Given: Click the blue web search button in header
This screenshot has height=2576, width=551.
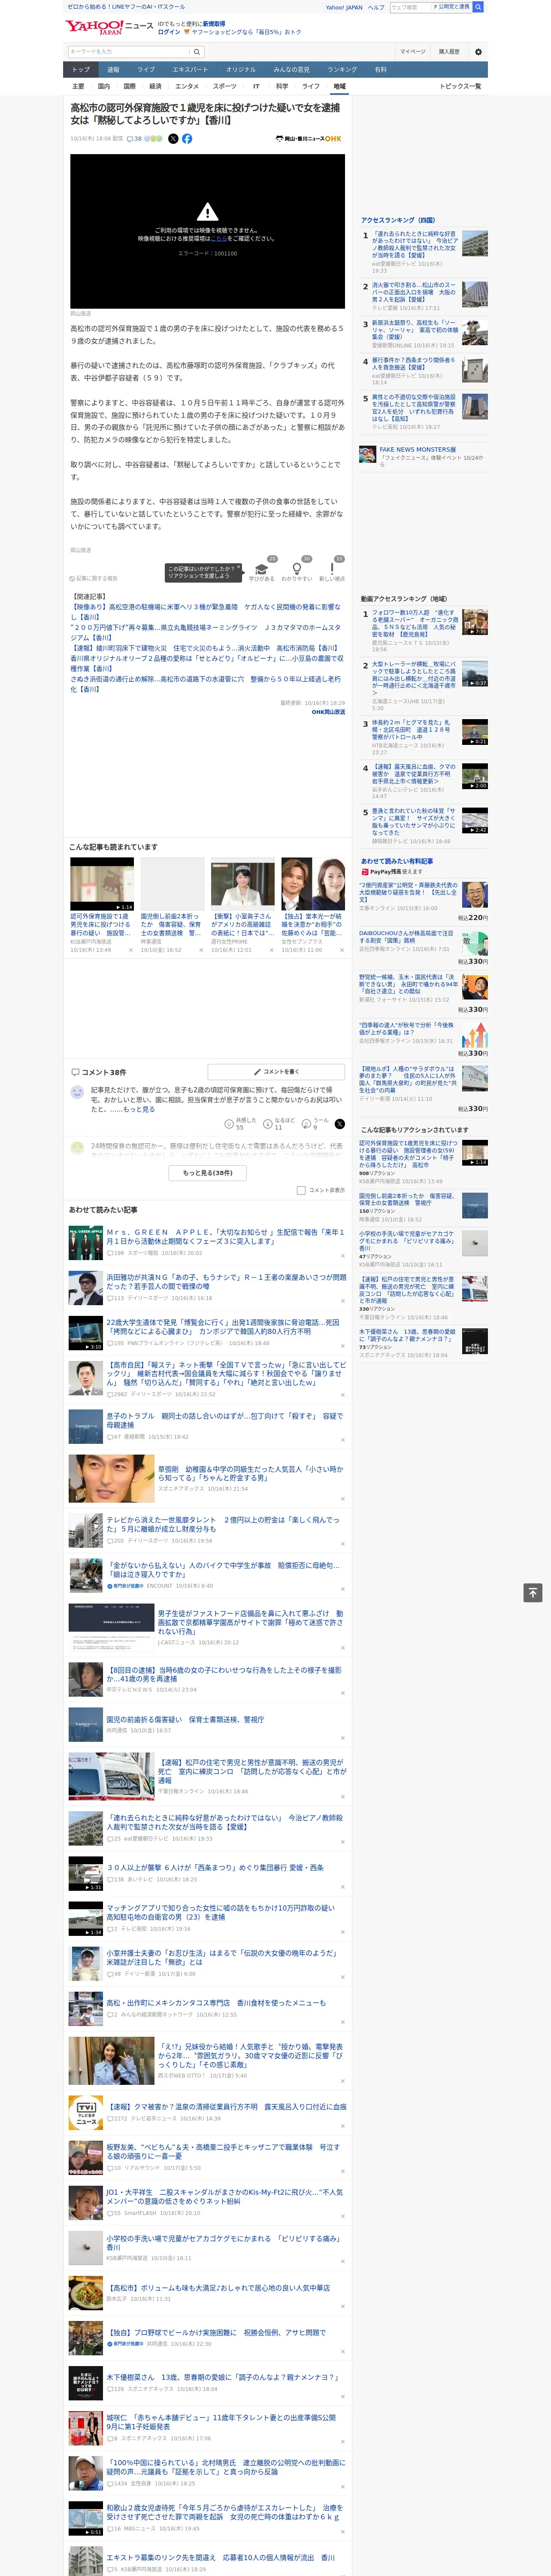Looking at the screenshot, I should click(478, 7).
